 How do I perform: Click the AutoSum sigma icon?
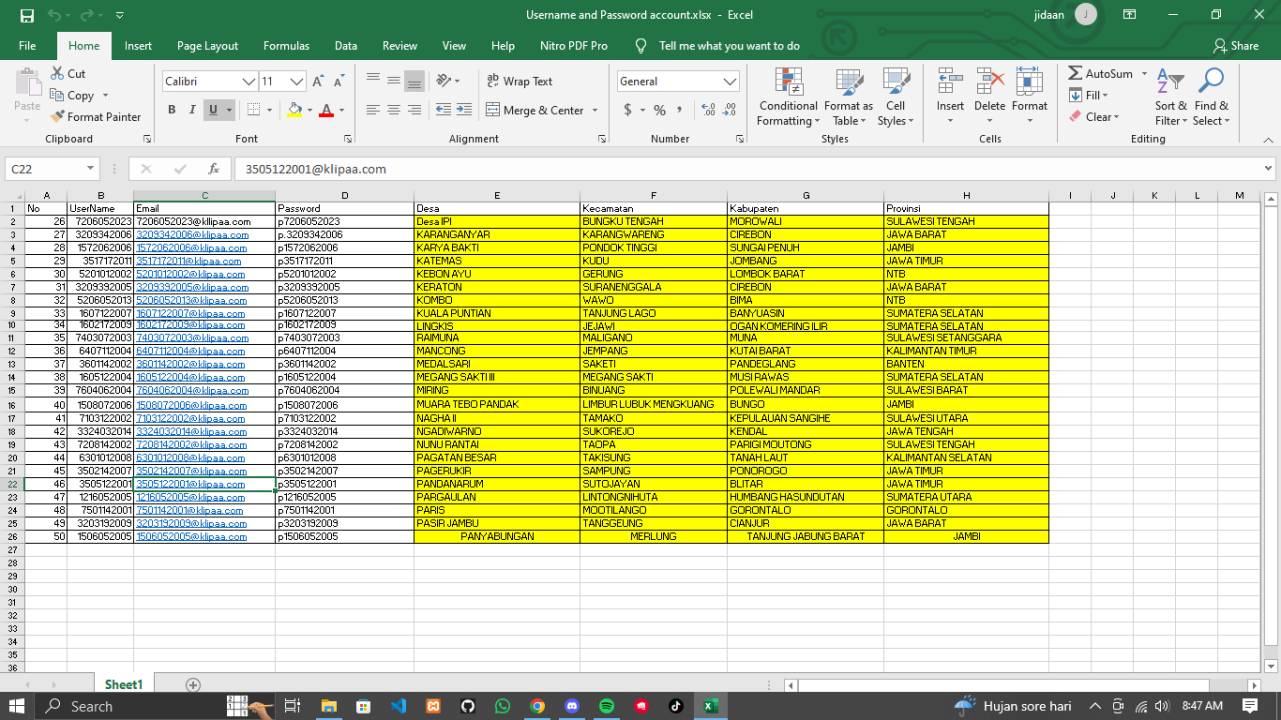(1075, 74)
